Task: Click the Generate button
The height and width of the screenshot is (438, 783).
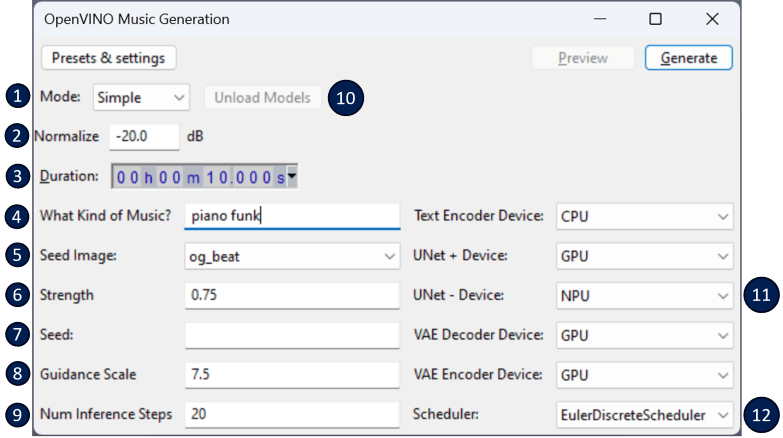Action: 688,58
